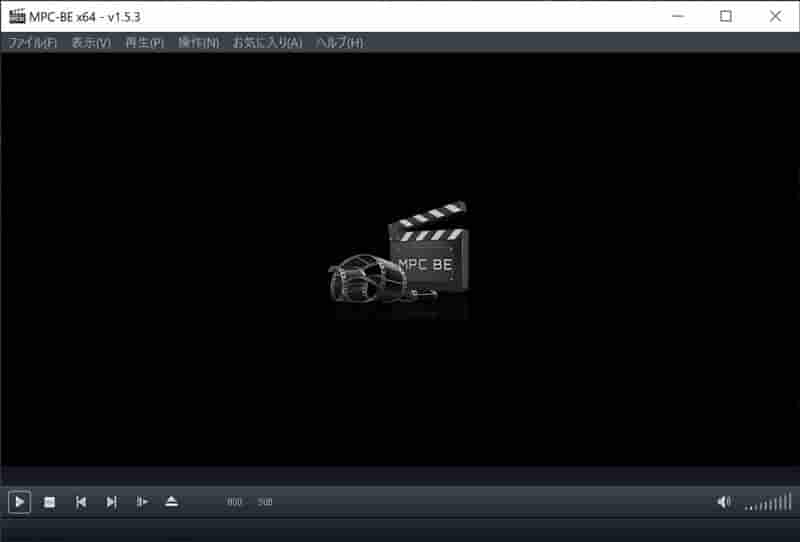The width and height of the screenshot is (800, 542).
Task: Open a file with the eject icon
Action: click(x=171, y=502)
